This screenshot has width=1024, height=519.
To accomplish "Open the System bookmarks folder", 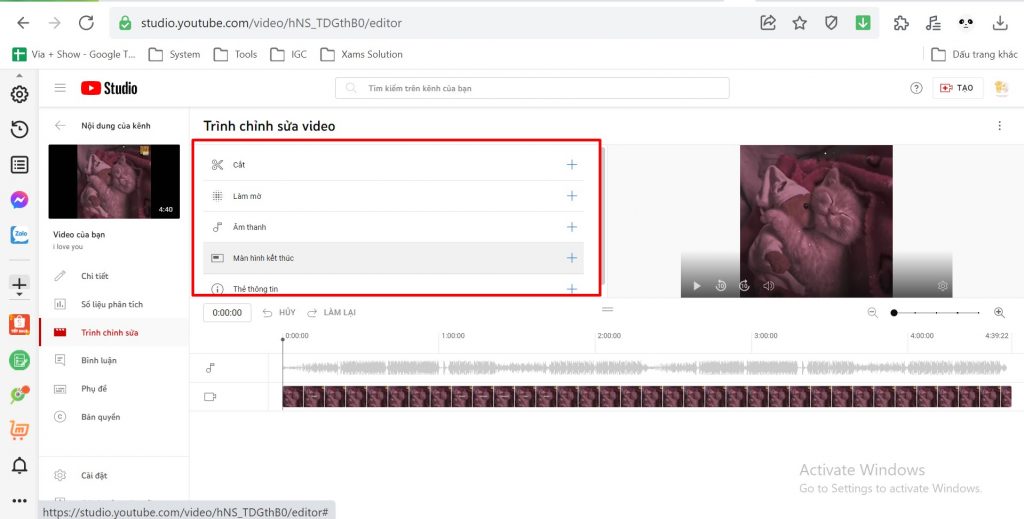I will [x=174, y=54].
